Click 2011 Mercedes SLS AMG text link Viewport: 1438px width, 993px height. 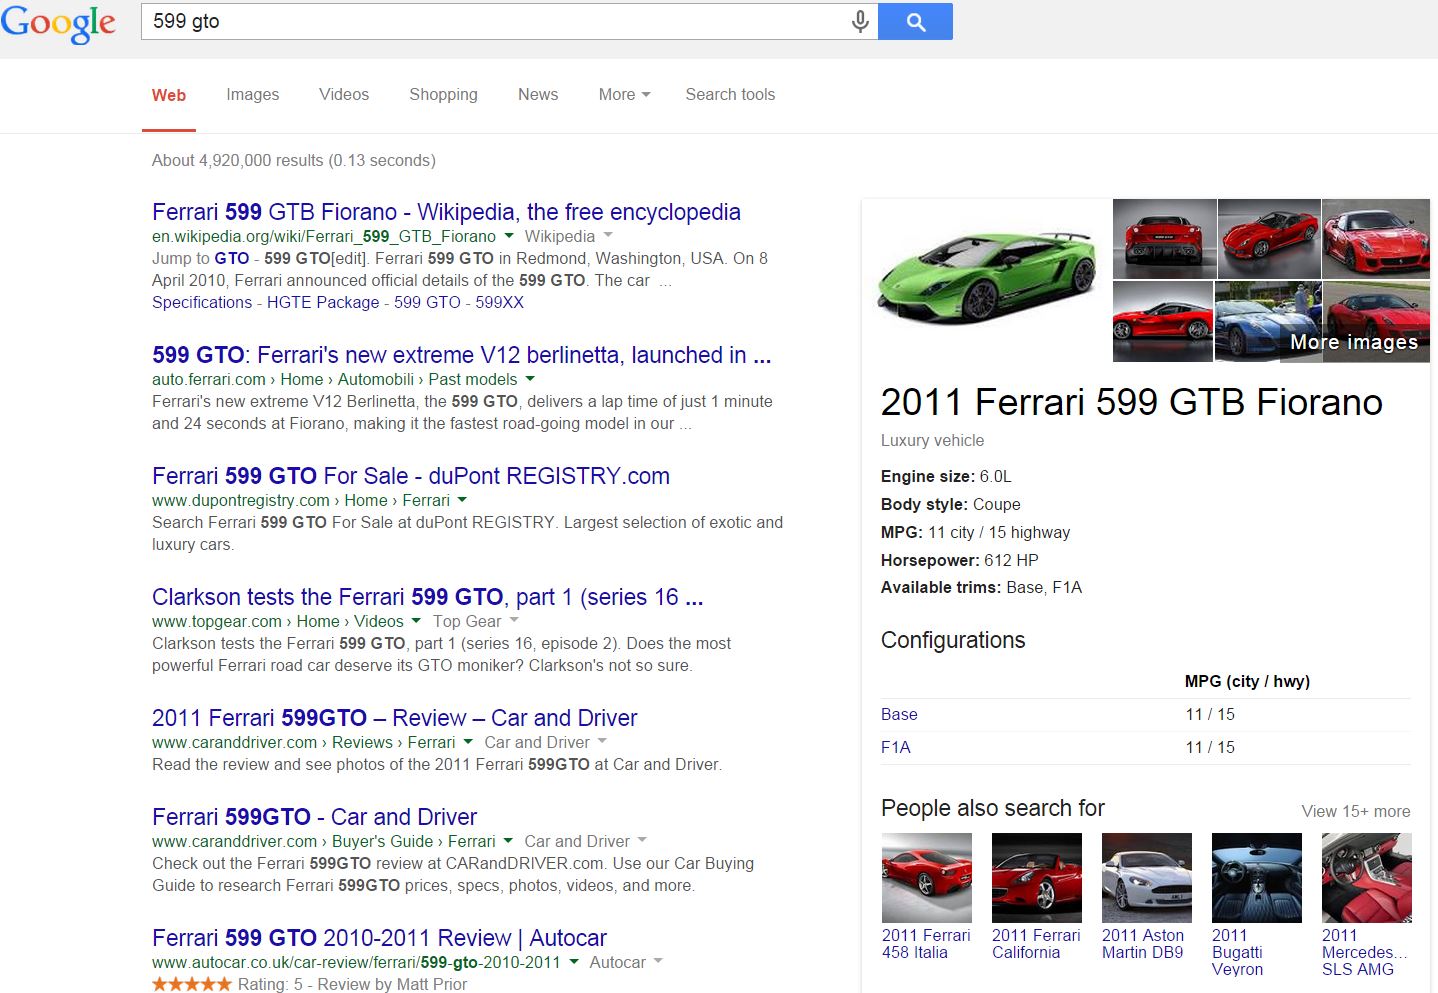pyautogui.click(x=1364, y=952)
